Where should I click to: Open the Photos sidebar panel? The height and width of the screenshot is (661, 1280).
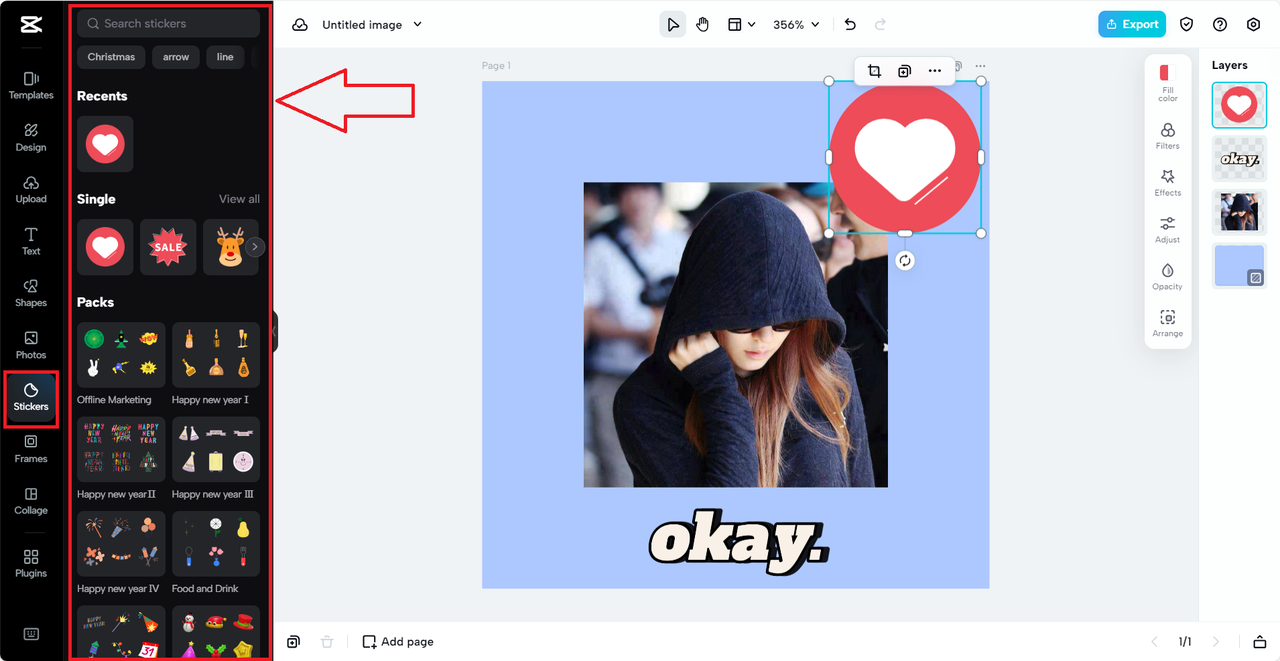coord(31,345)
